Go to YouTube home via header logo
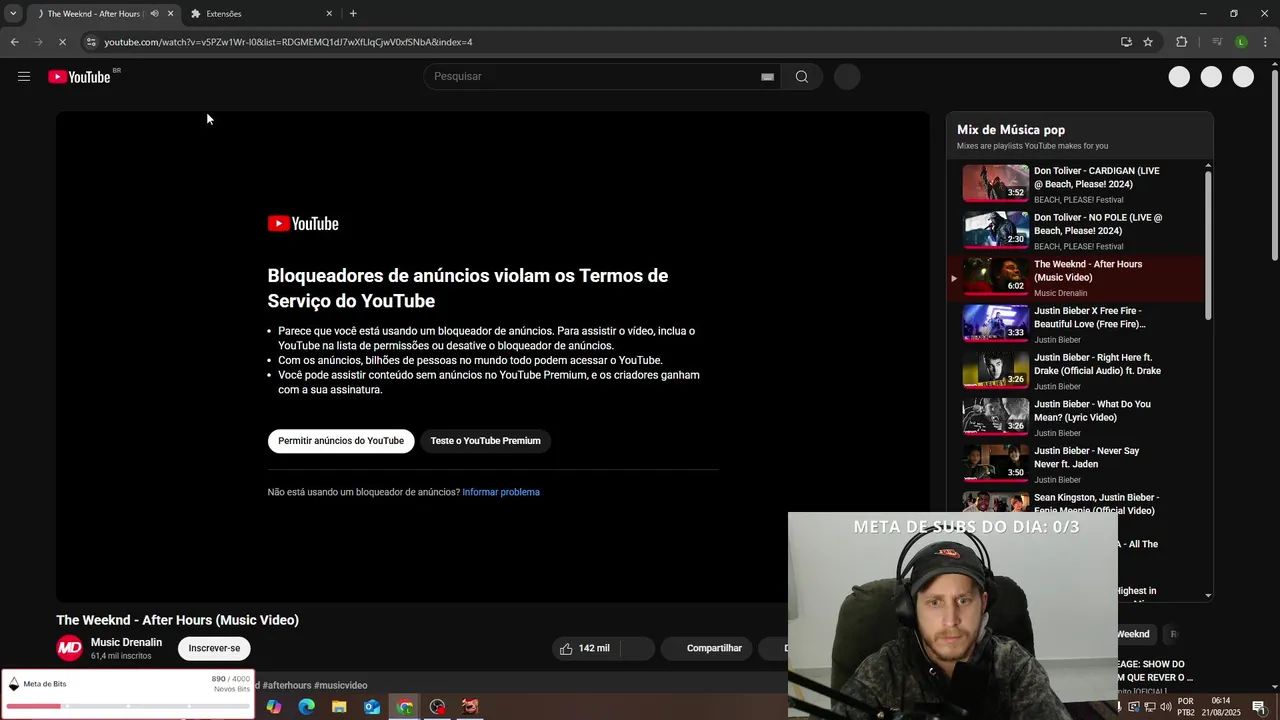1280x720 pixels. (x=79, y=77)
